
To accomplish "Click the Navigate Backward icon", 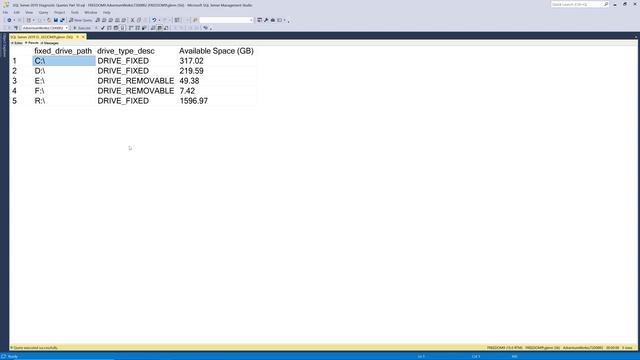I will click(9, 20).
